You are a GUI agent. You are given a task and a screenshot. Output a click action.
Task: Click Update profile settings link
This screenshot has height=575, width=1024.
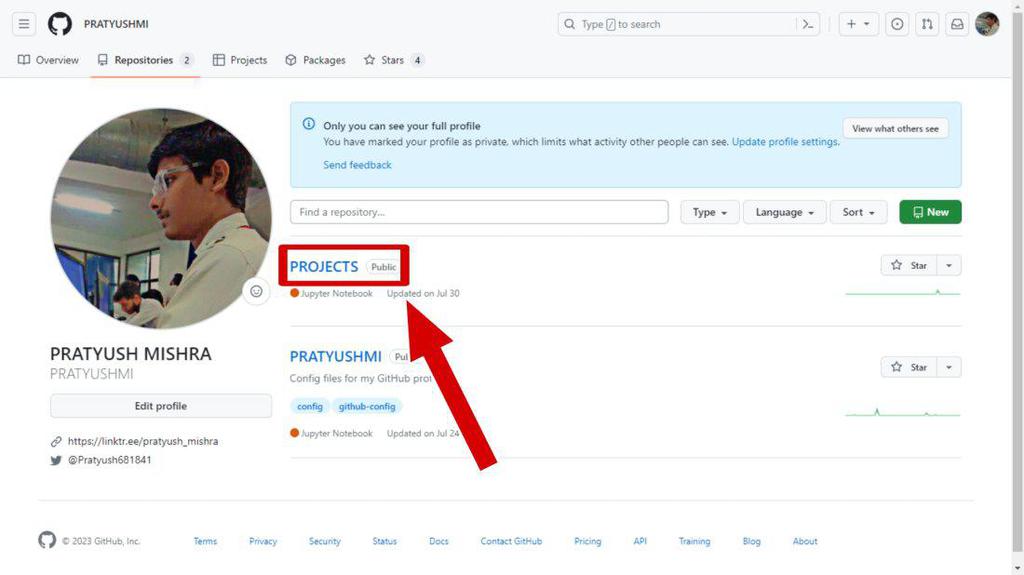[x=784, y=142]
